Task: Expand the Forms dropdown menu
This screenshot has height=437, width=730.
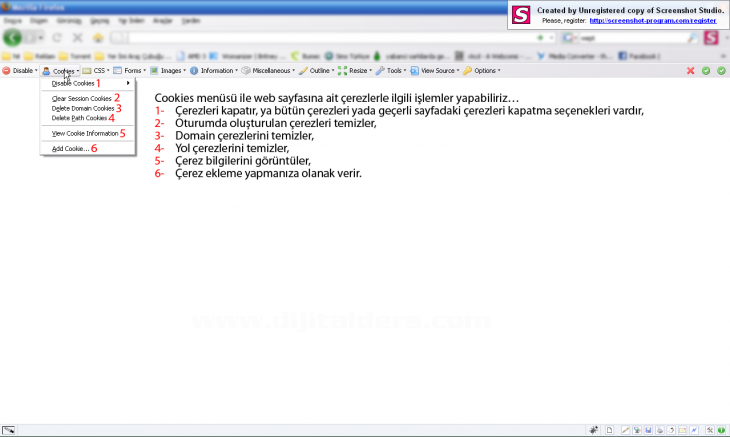Action: click(x=132, y=71)
